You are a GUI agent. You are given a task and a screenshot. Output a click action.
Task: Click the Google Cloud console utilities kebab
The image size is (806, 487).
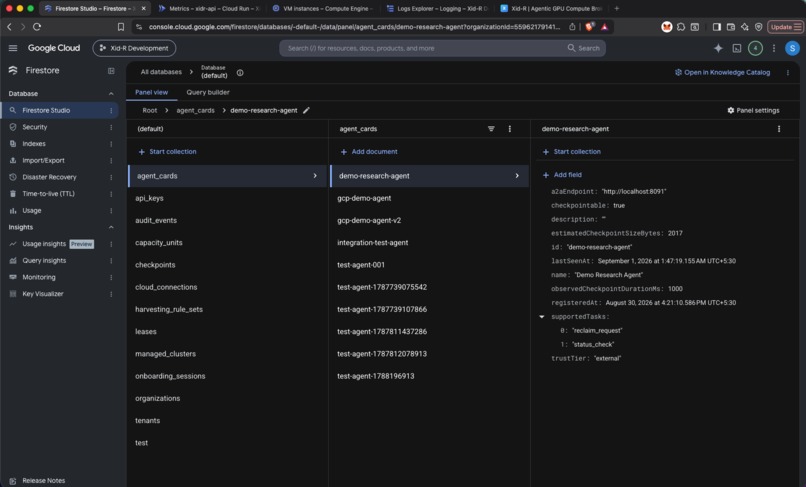coord(774,48)
